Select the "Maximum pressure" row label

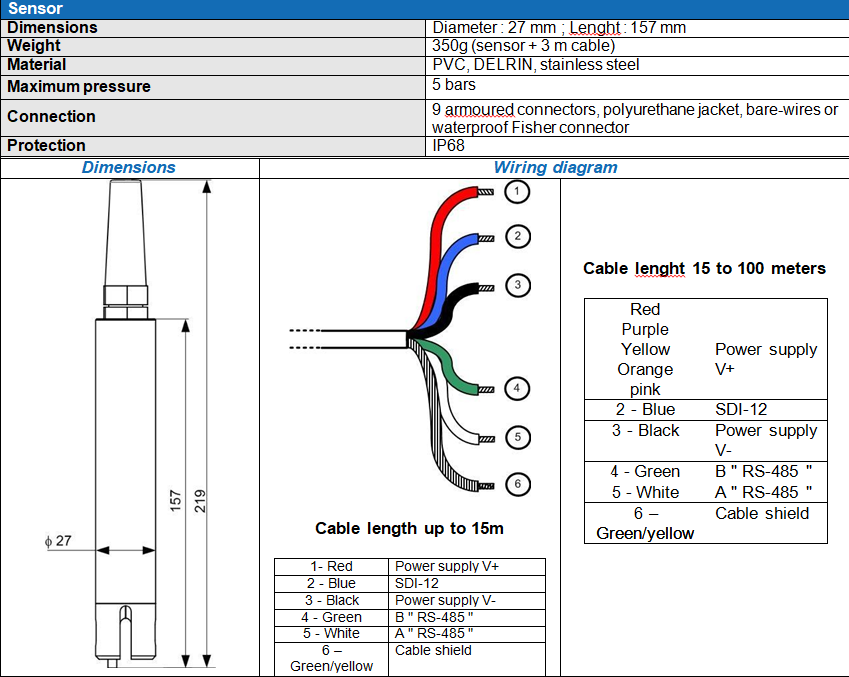(x=79, y=87)
